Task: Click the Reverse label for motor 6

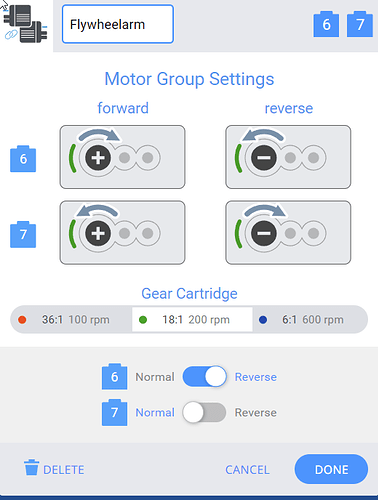Action: coord(256,377)
